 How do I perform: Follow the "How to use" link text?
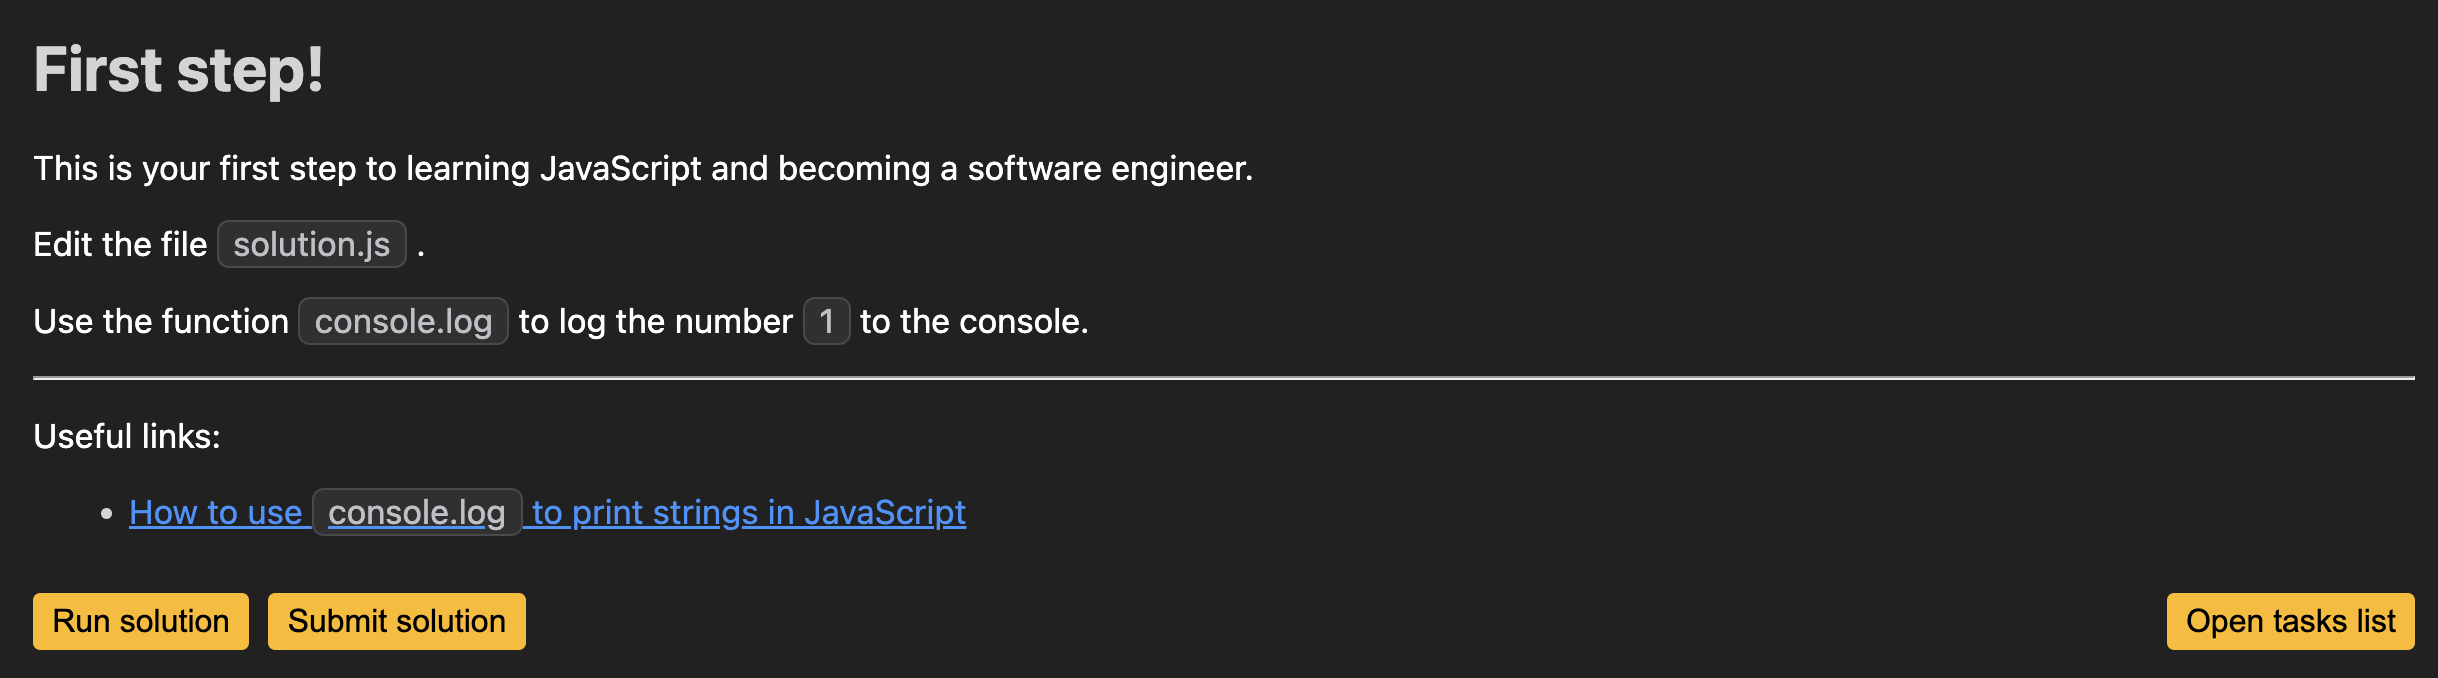(x=216, y=512)
